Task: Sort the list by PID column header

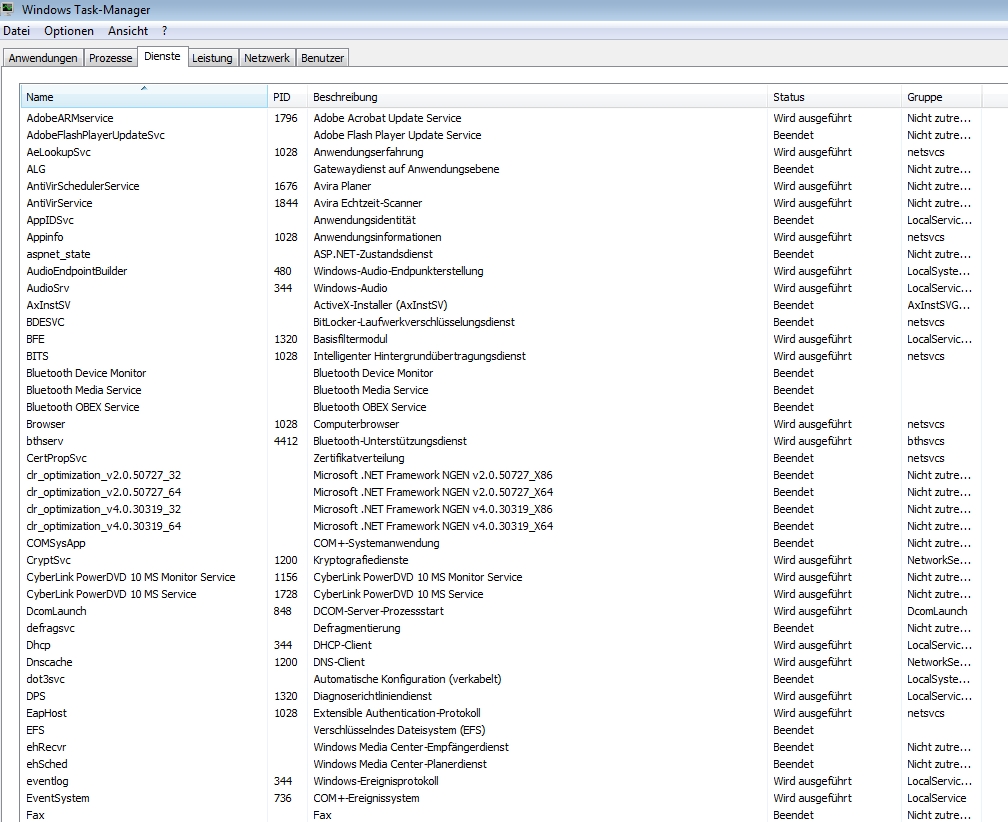Action: point(286,97)
